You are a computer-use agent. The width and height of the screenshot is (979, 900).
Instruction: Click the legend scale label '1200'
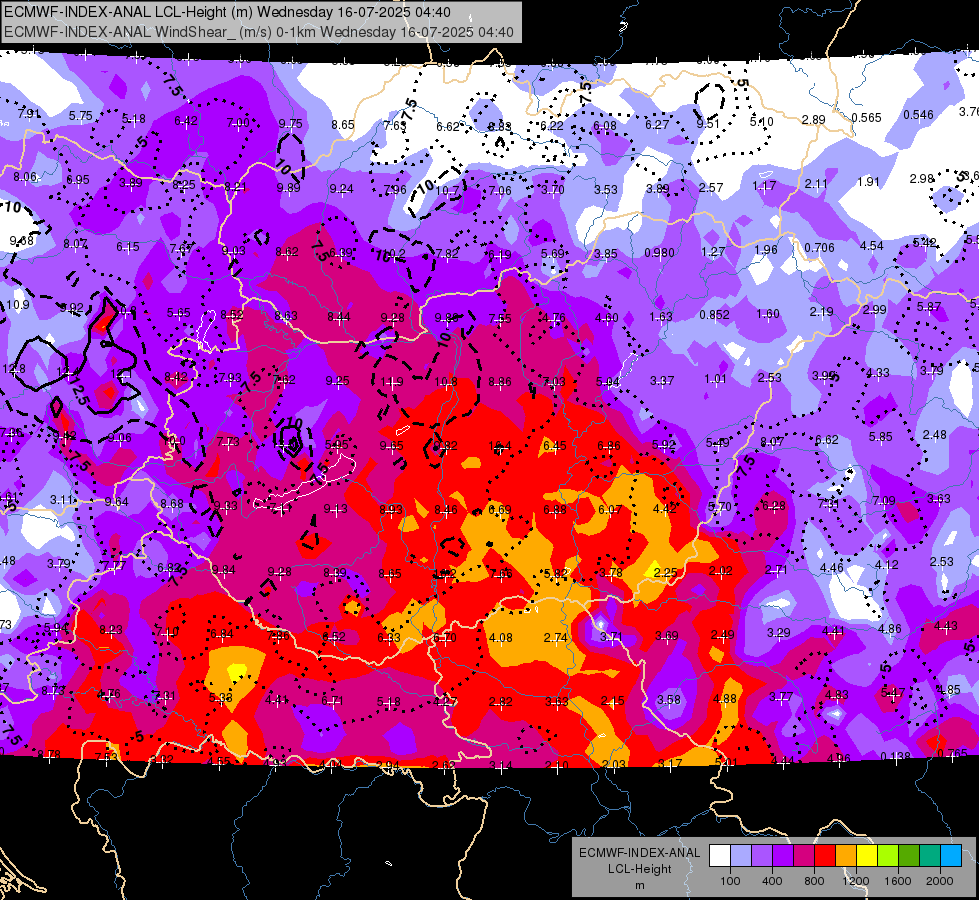pos(856,881)
